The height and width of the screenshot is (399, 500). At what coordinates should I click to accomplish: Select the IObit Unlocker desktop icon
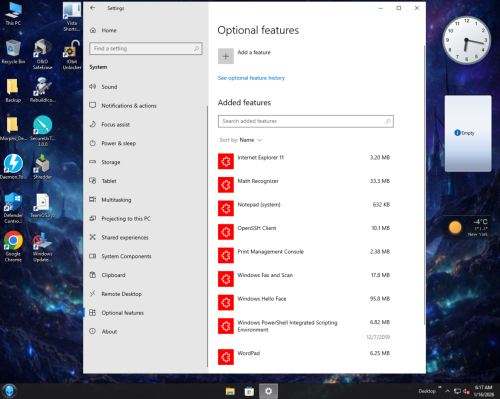pyautogui.click(x=72, y=54)
